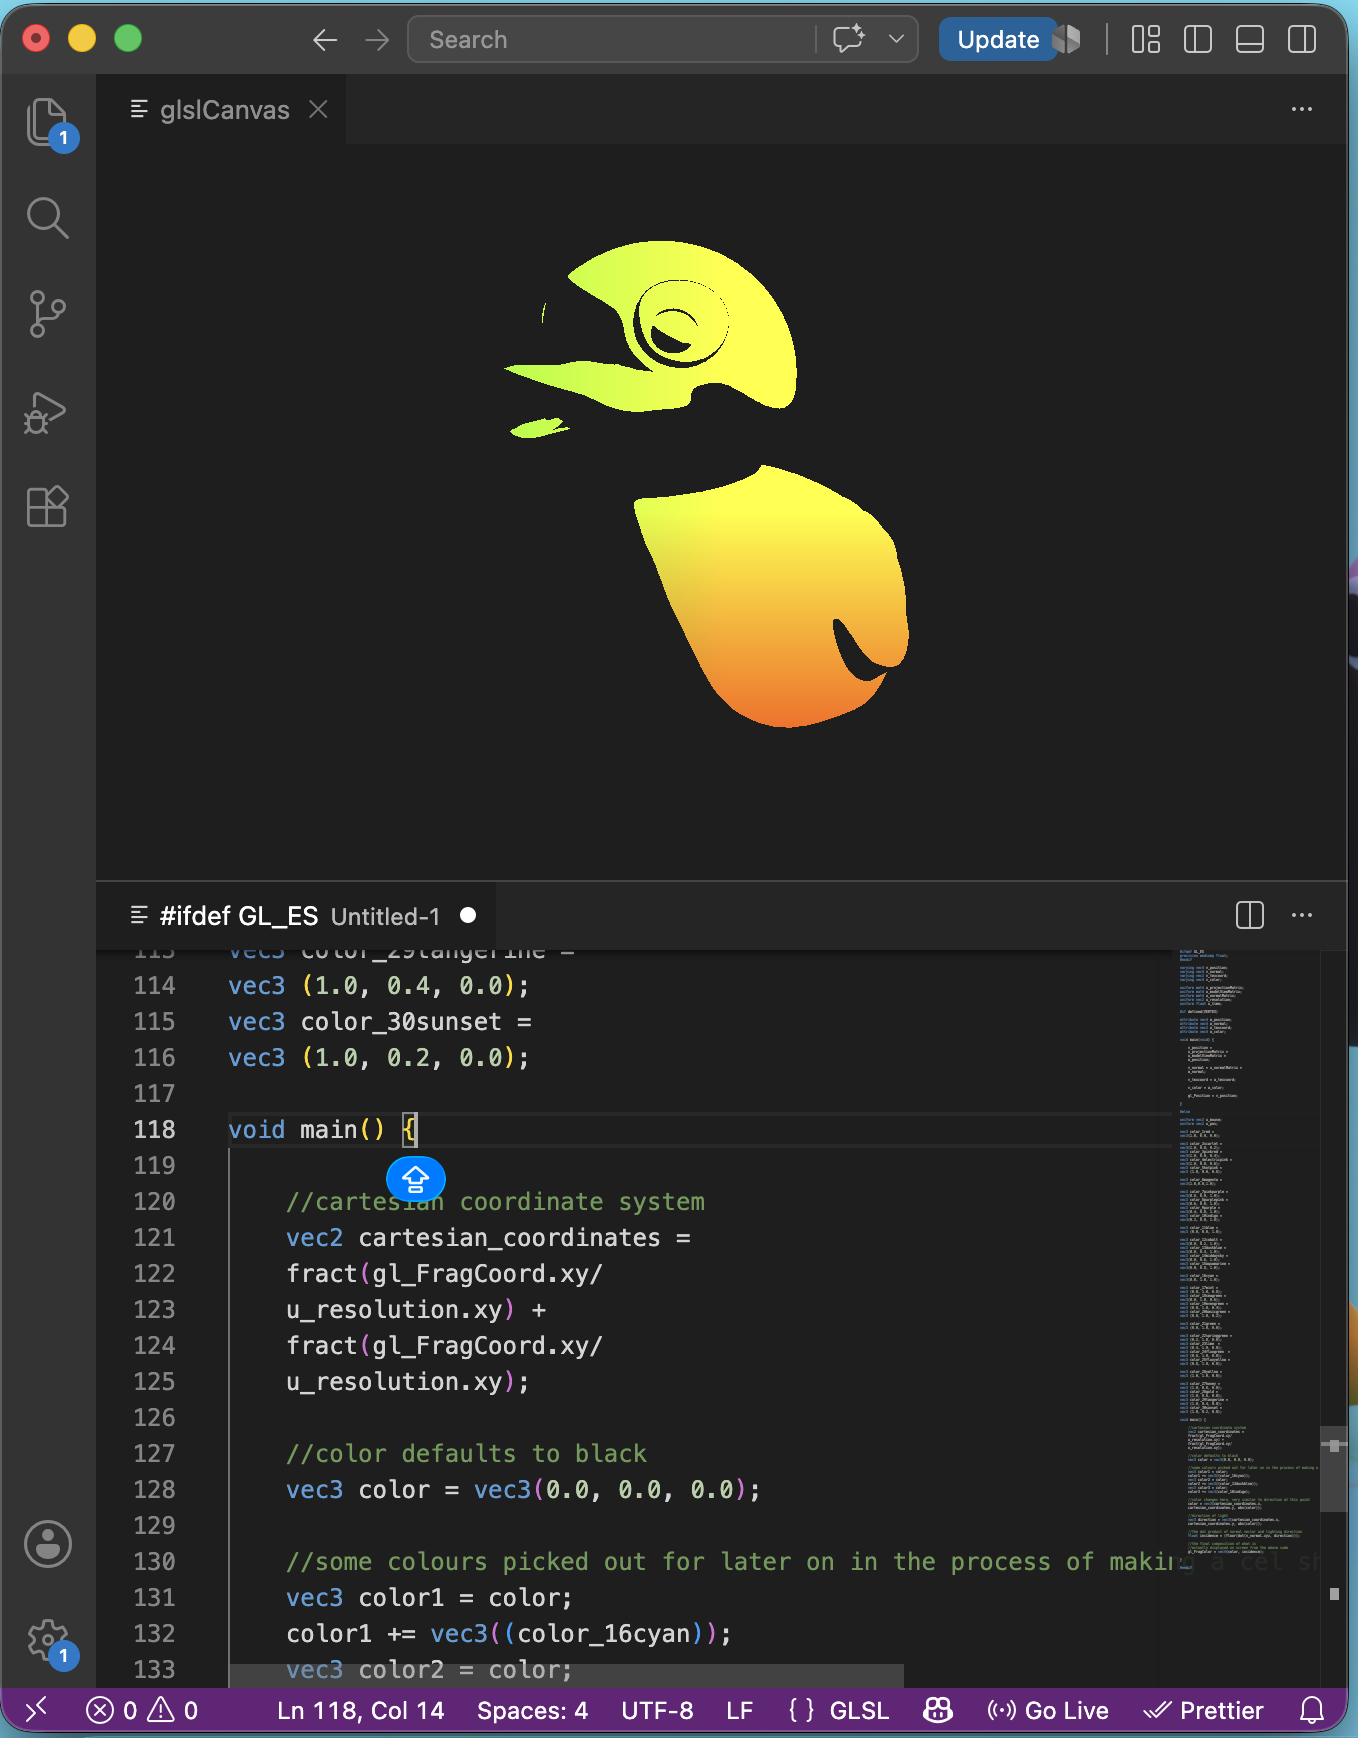The image size is (1358, 1738).
Task: Click the blue share overlay icon
Action: click(416, 1180)
